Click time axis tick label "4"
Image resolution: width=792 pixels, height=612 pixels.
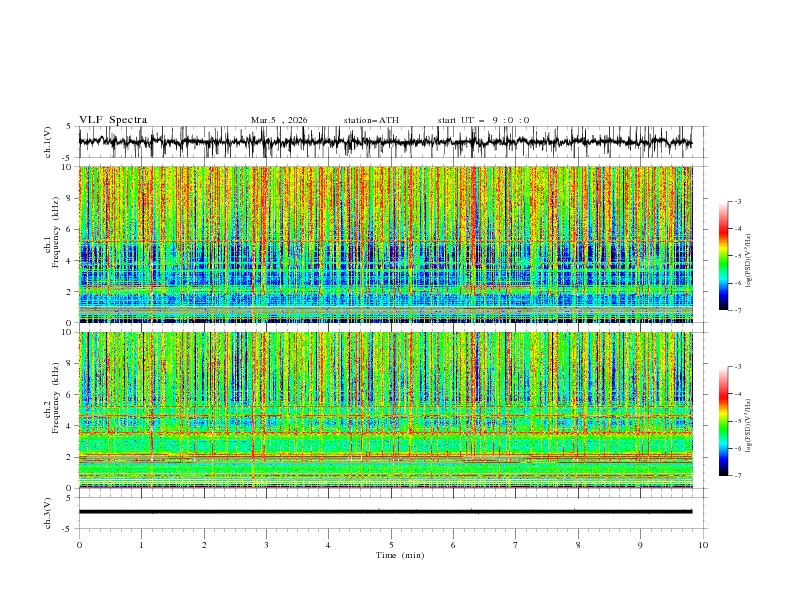click(328, 545)
